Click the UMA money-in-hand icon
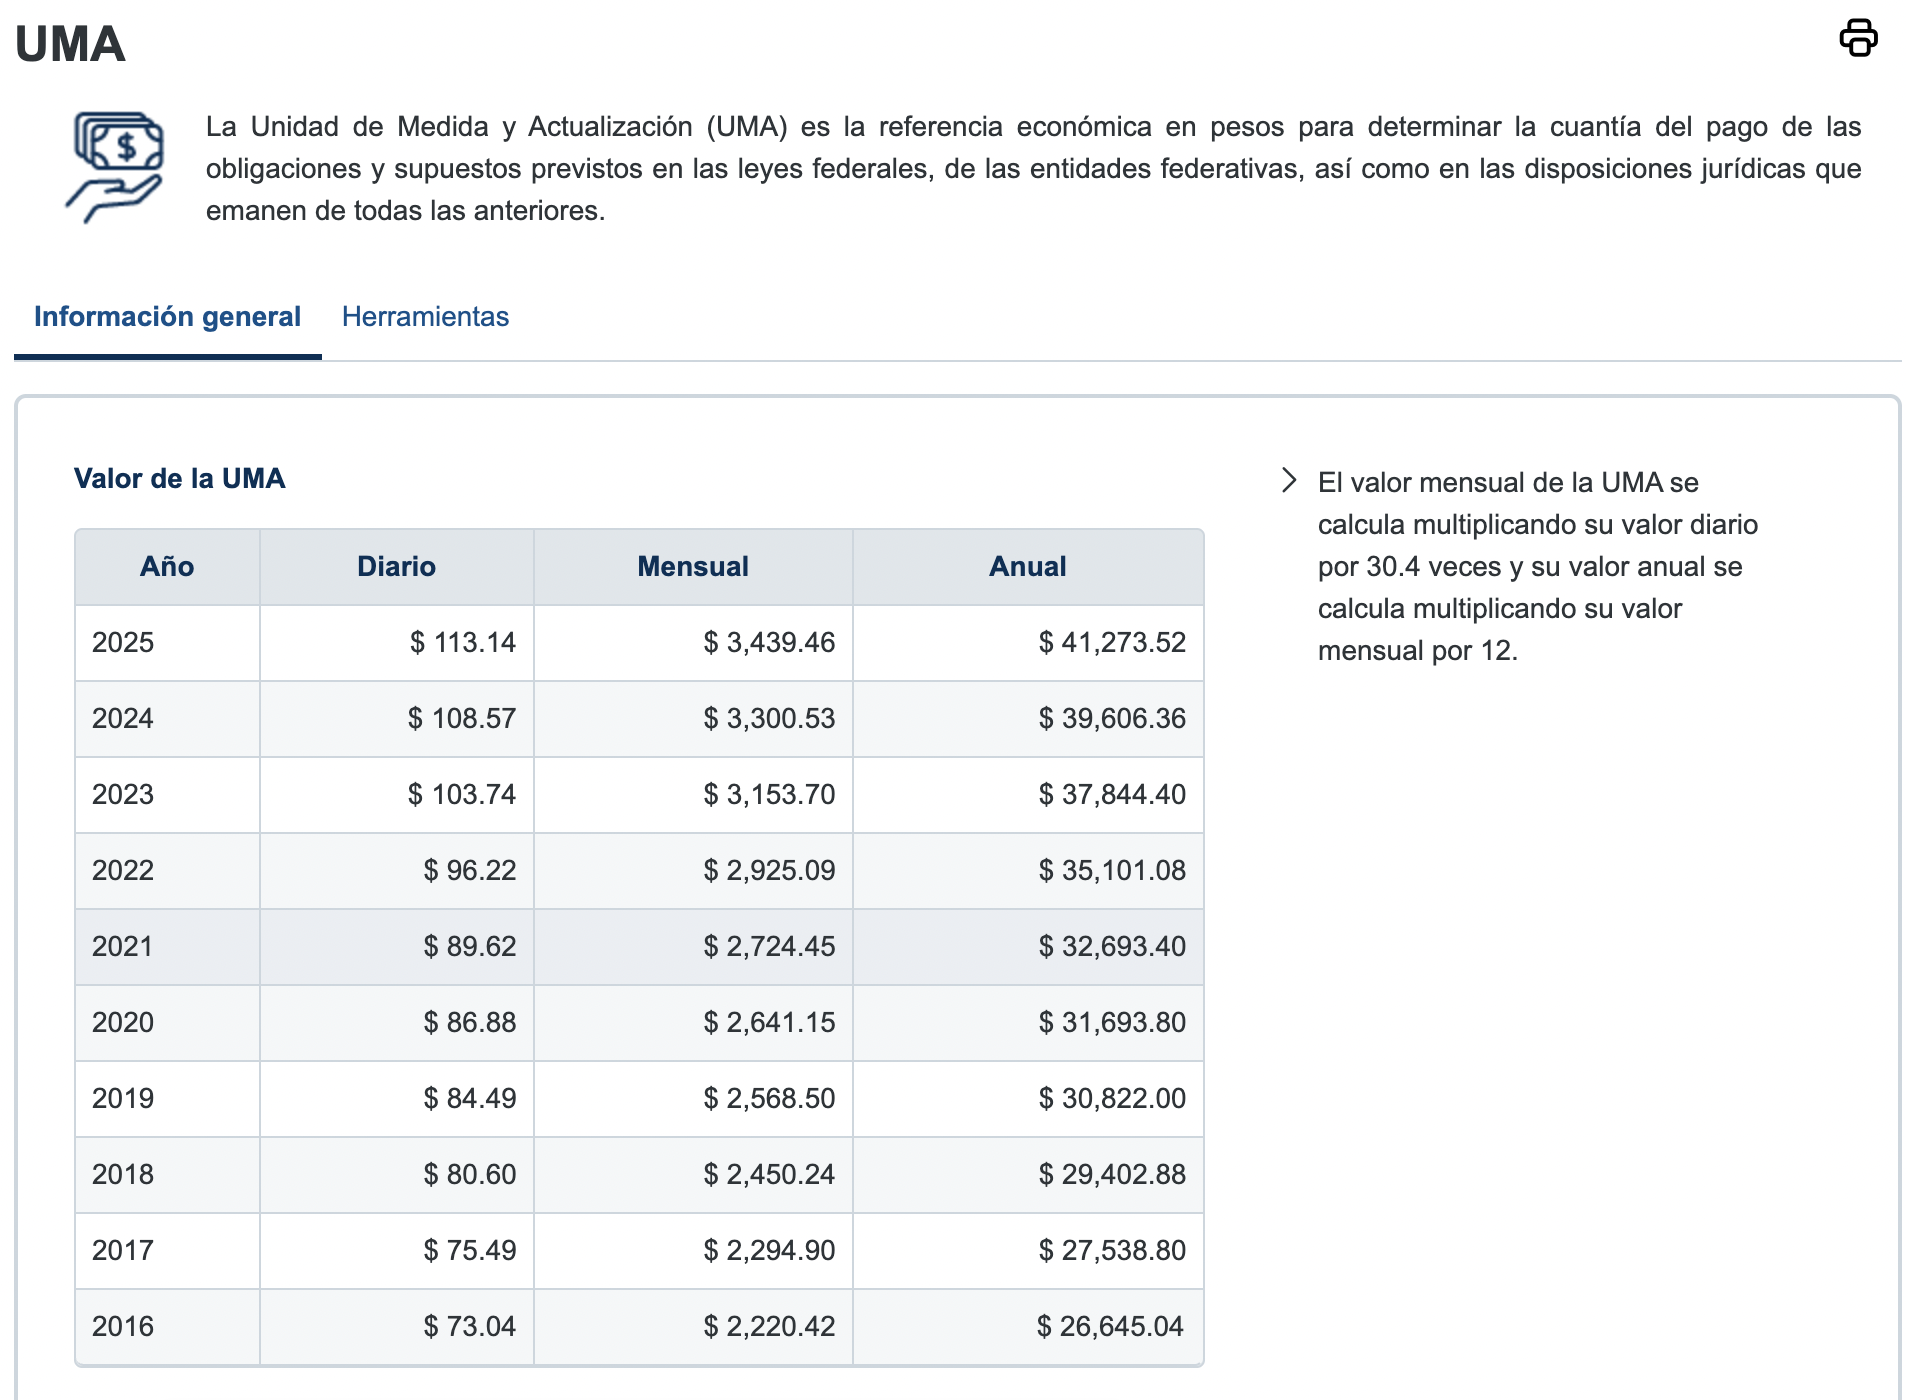 [x=115, y=167]
